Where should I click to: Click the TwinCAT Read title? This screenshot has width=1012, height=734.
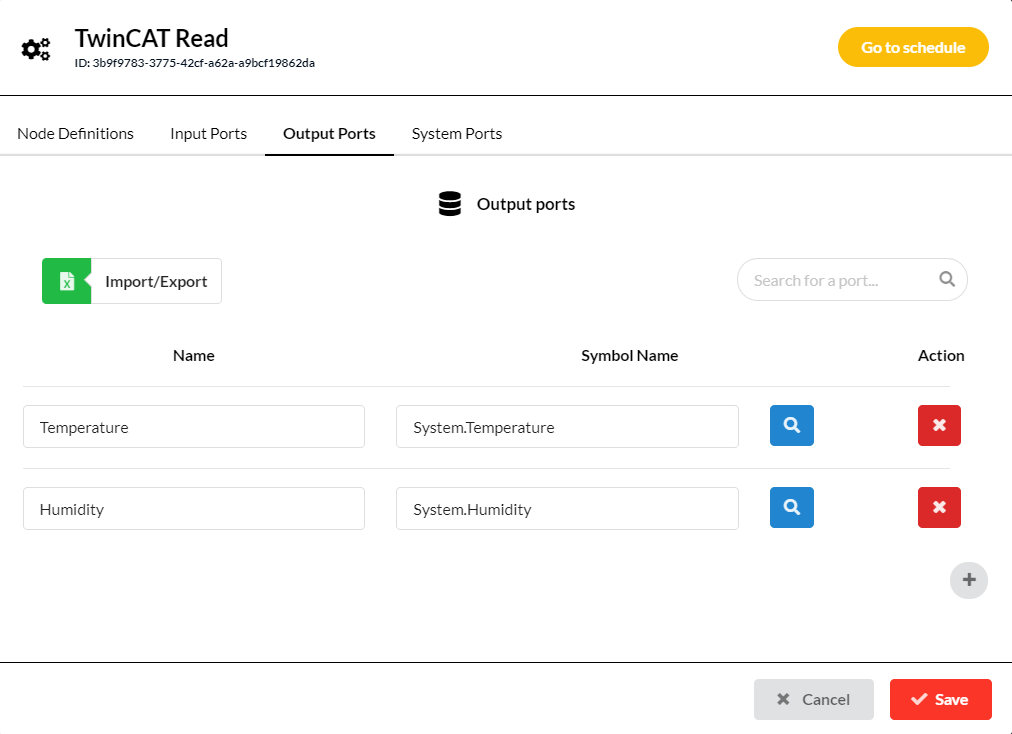152,38
